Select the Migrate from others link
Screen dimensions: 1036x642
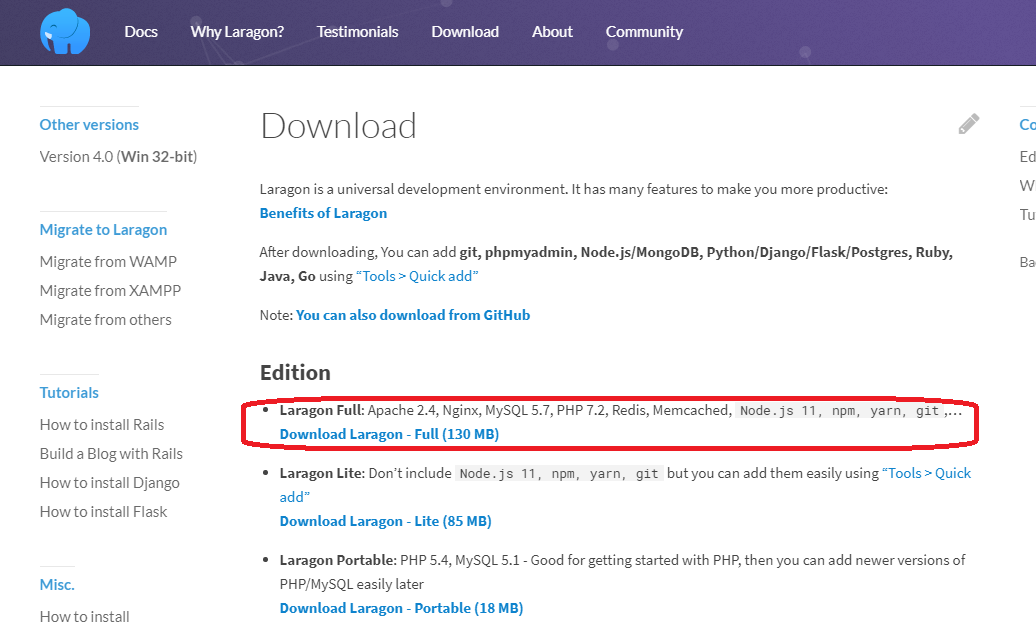(105, 320)
